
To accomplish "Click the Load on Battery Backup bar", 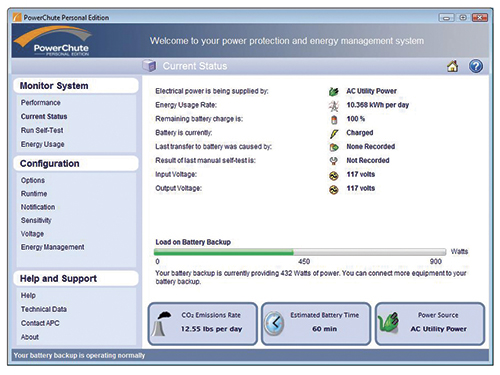I will [300, 252].
